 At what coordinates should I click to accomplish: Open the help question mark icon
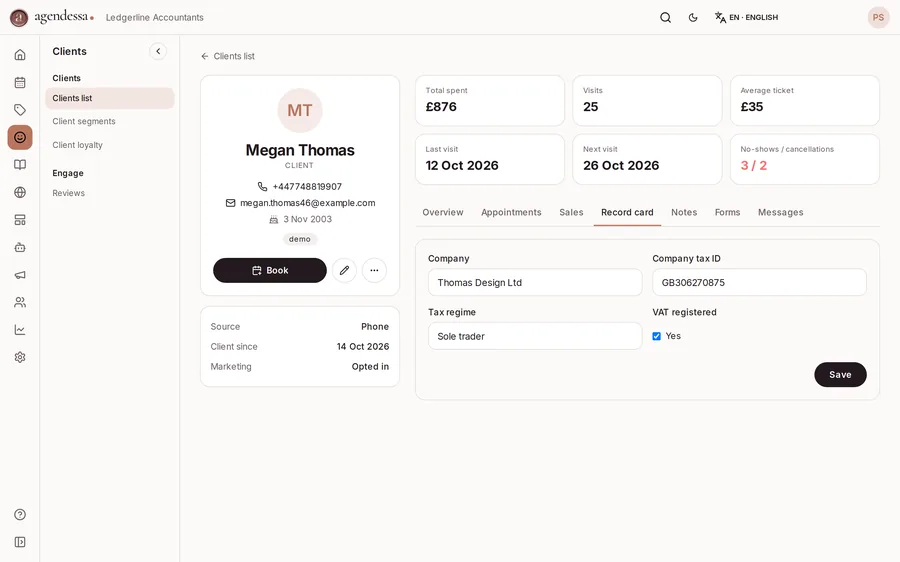(x=20, y=514)
